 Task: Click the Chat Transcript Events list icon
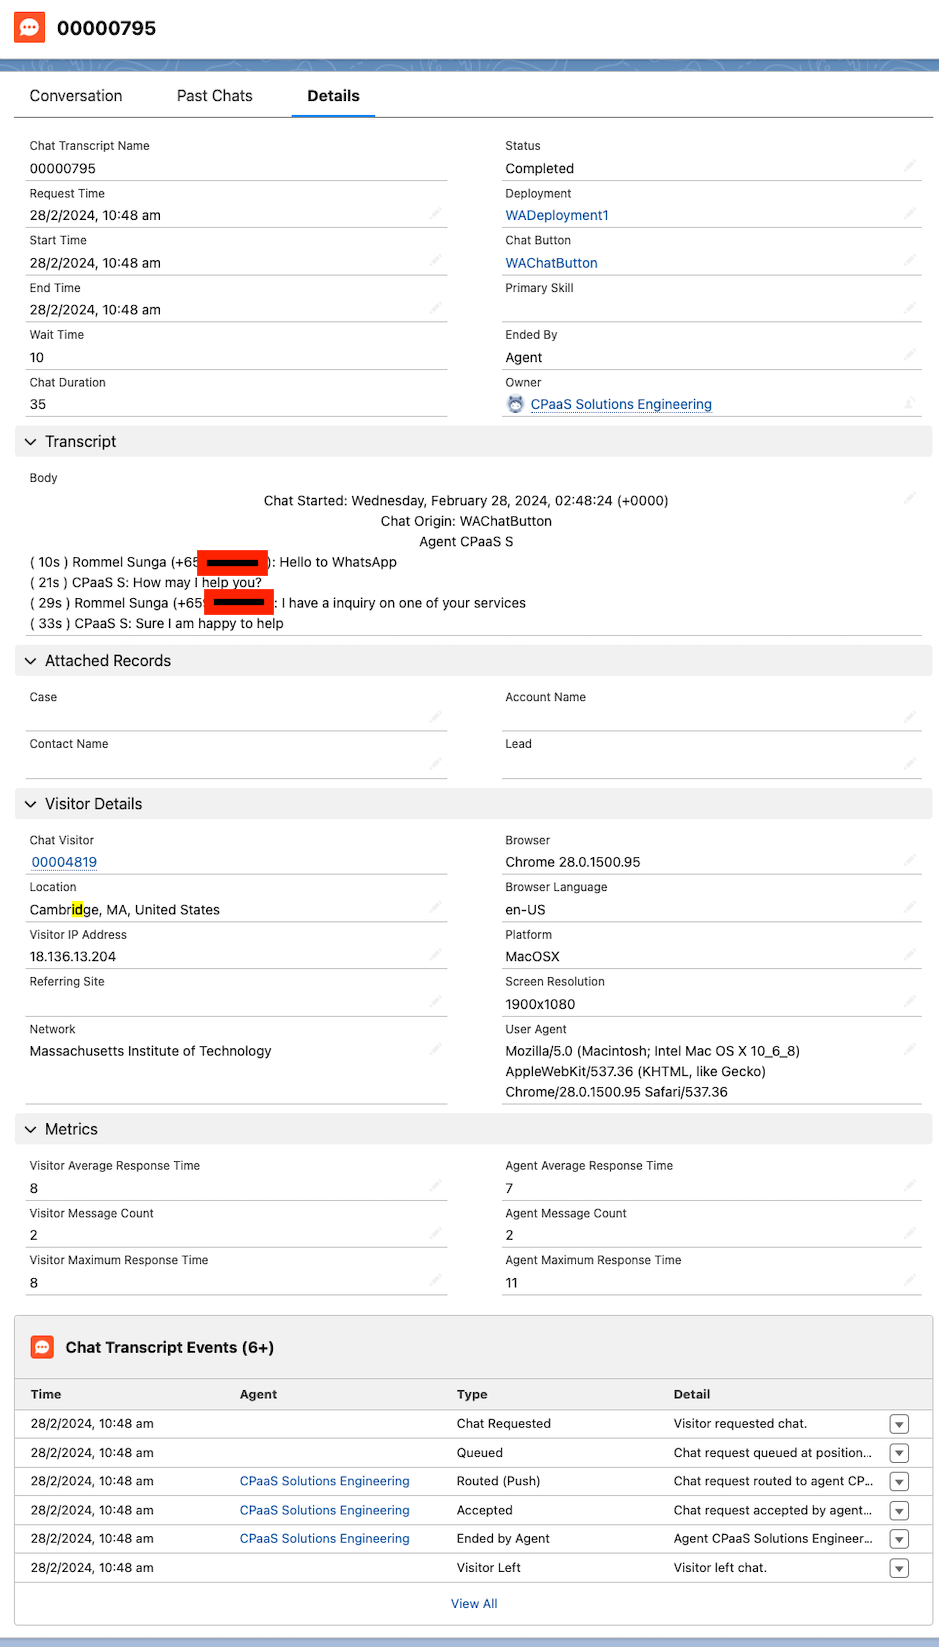42,1347
